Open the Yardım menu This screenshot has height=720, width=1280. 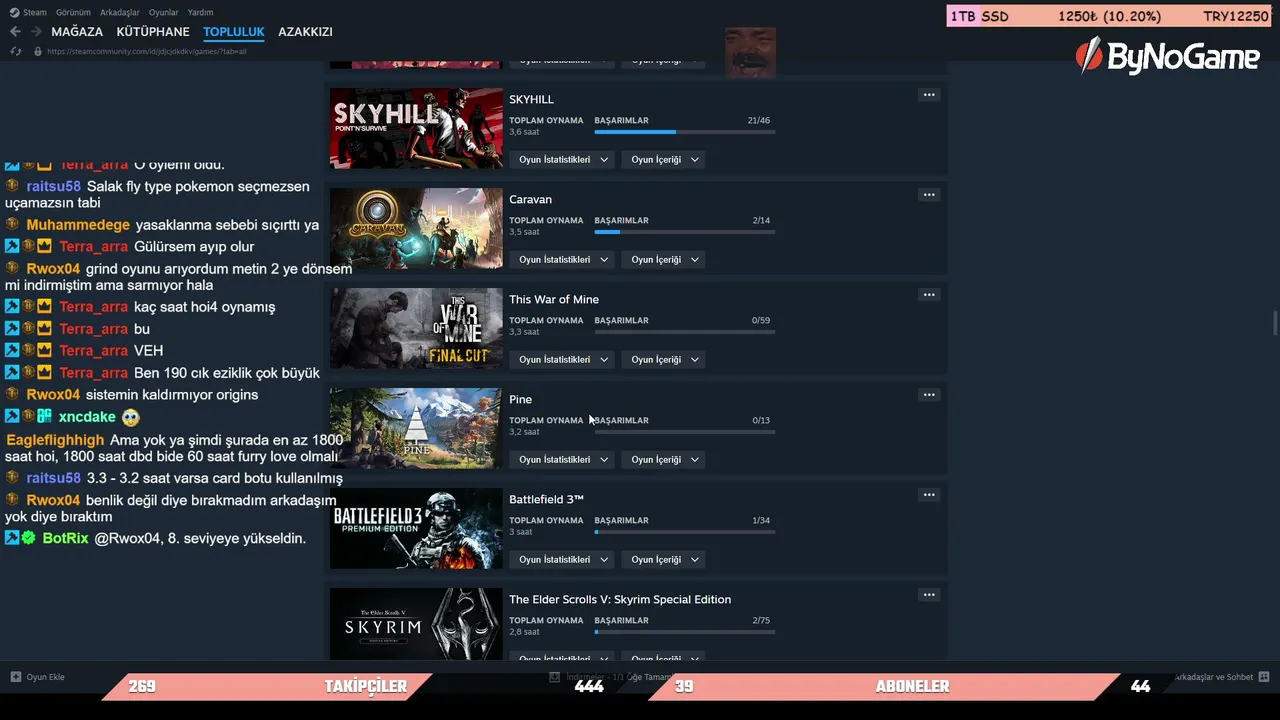(x=200, y=12)
